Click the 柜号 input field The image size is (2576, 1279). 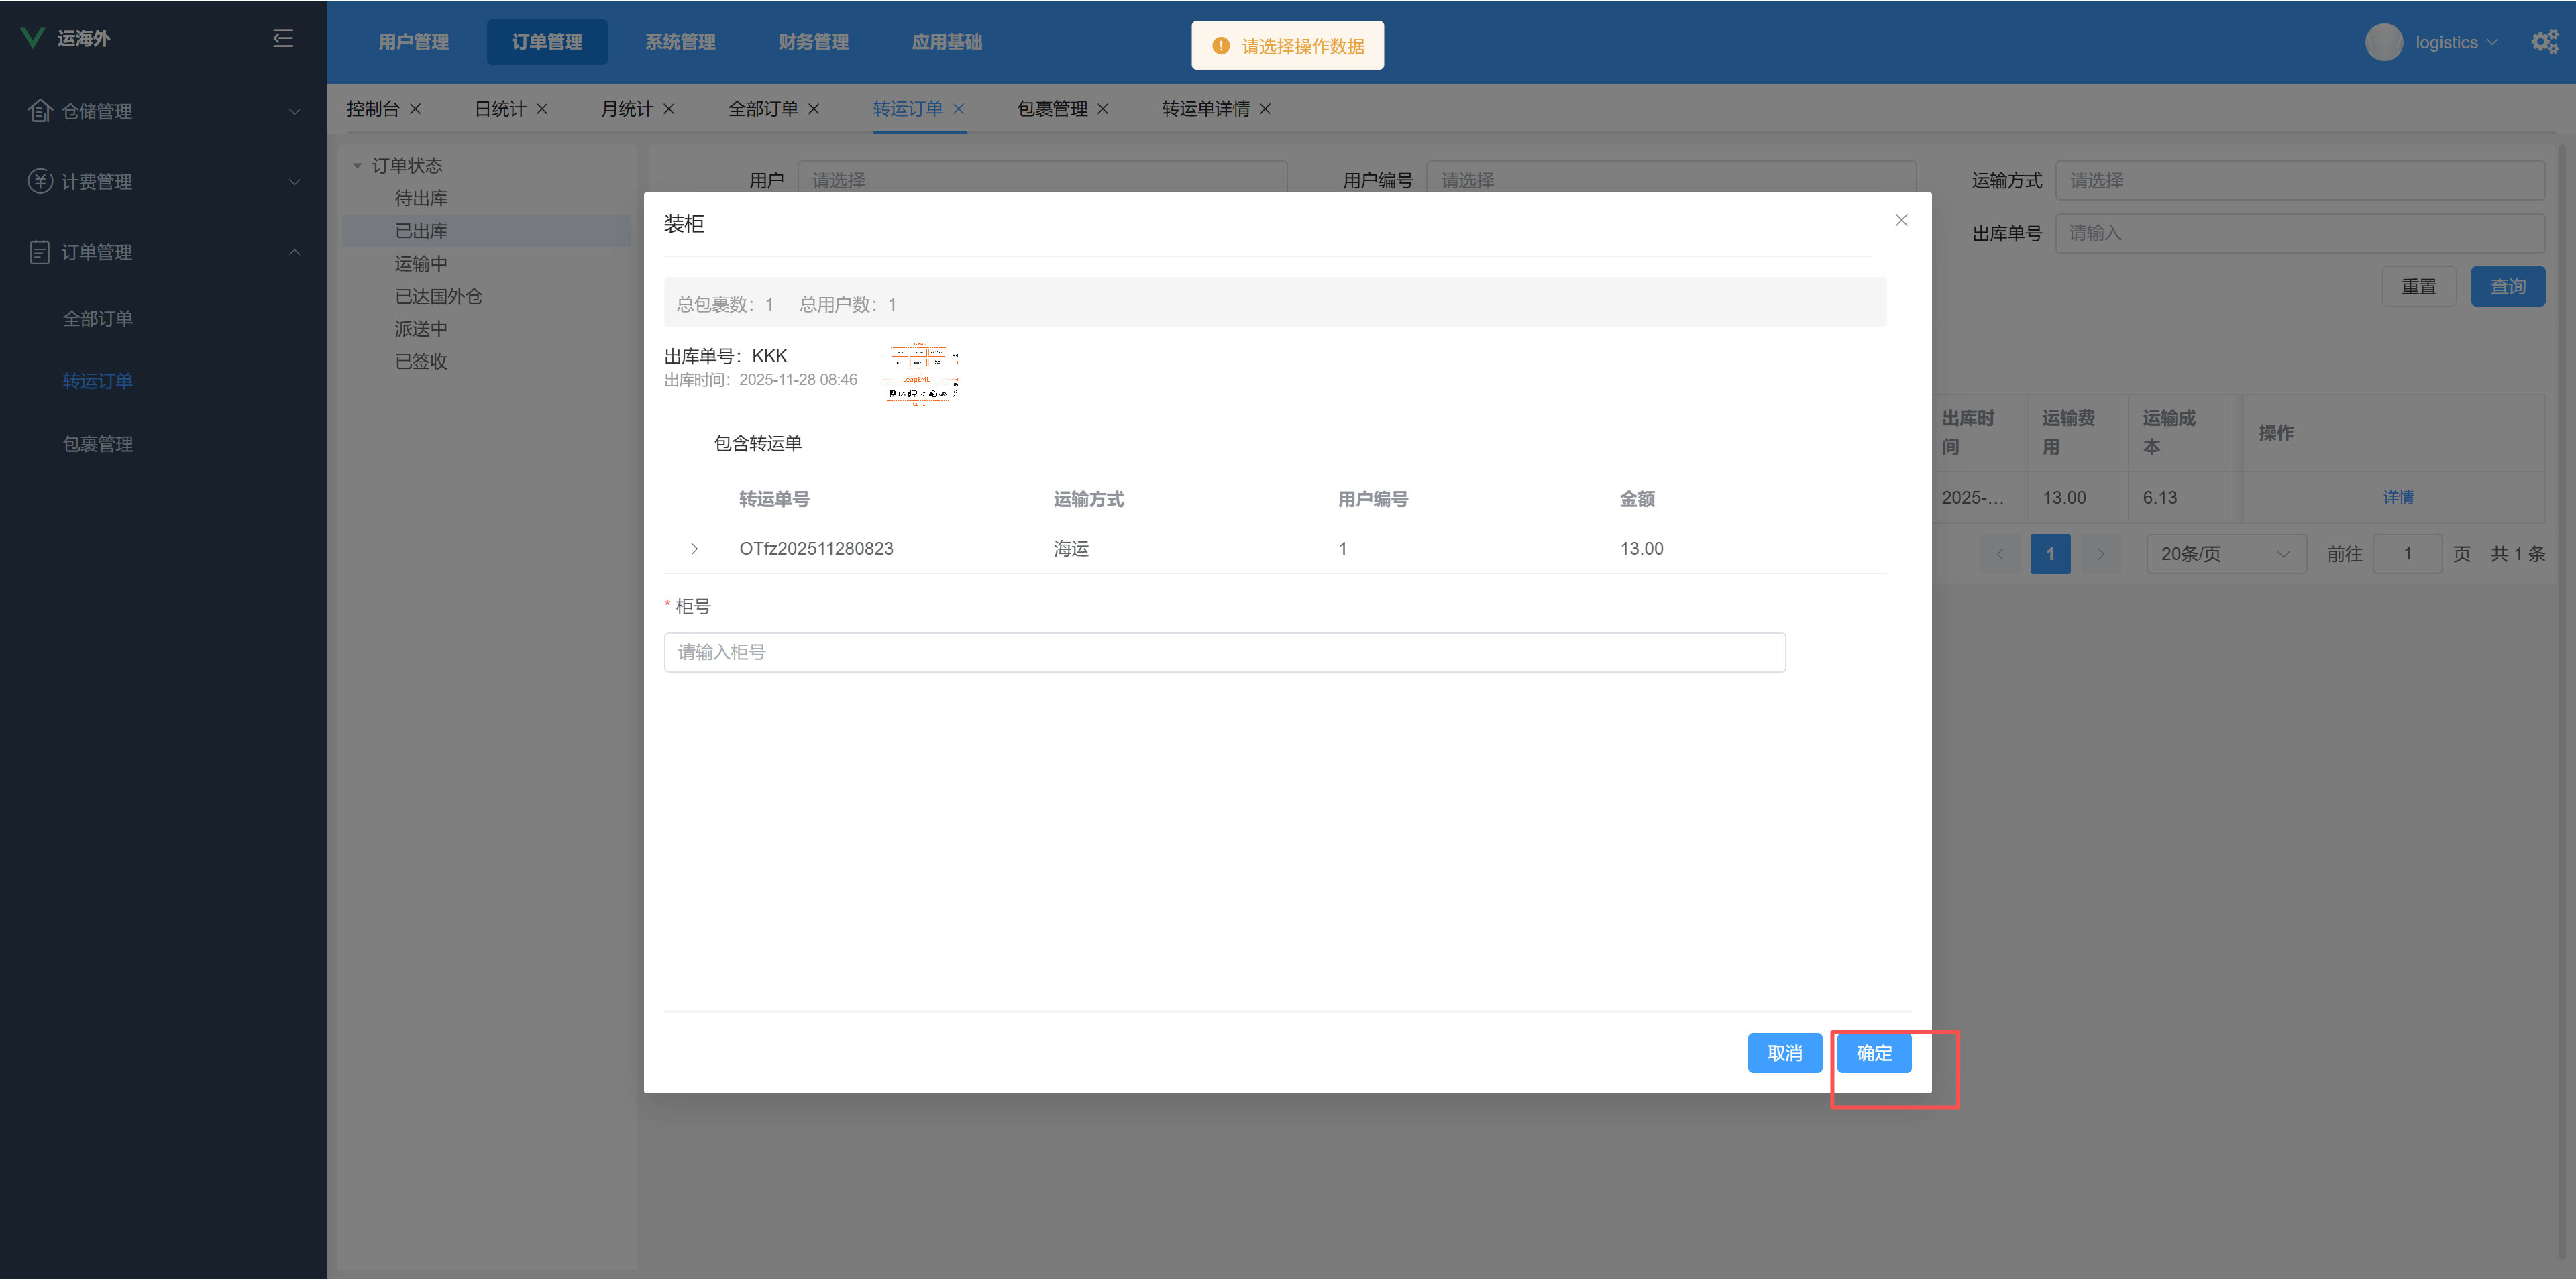tap(1224, 652)
